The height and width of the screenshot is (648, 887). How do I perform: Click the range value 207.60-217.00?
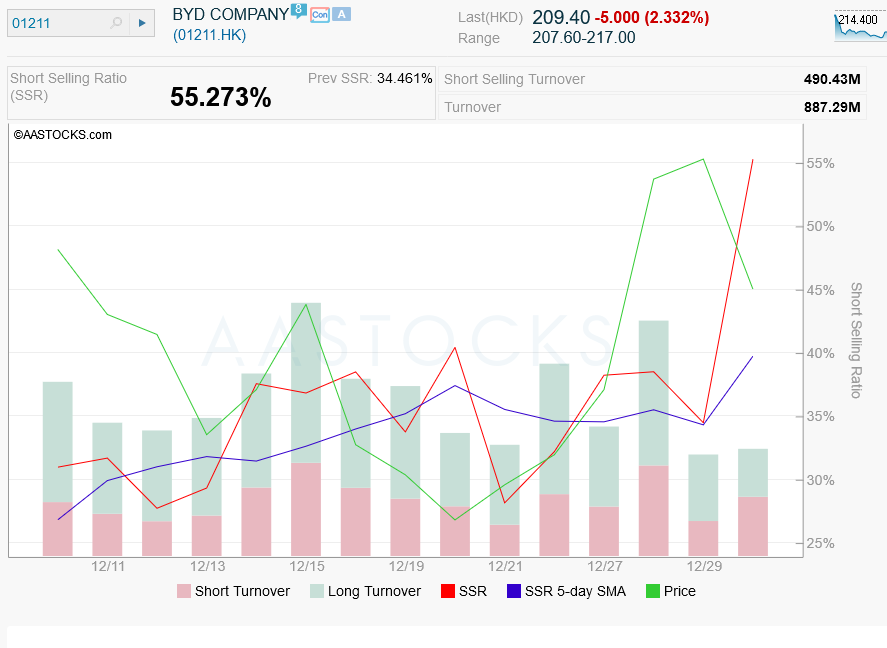click(x=584, y=38)
